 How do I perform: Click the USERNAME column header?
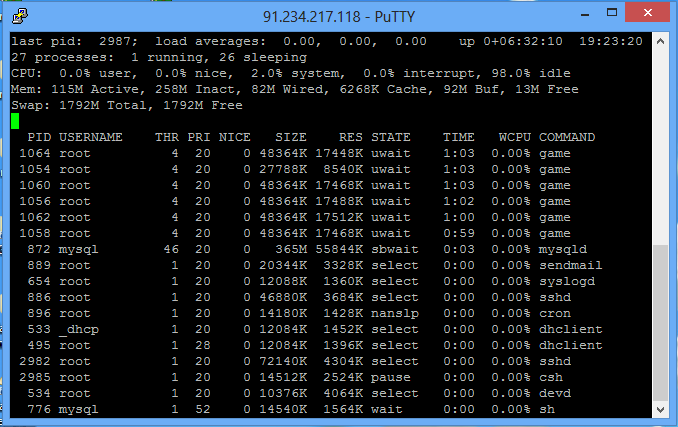pyautogui.click(x=91, y=137)
